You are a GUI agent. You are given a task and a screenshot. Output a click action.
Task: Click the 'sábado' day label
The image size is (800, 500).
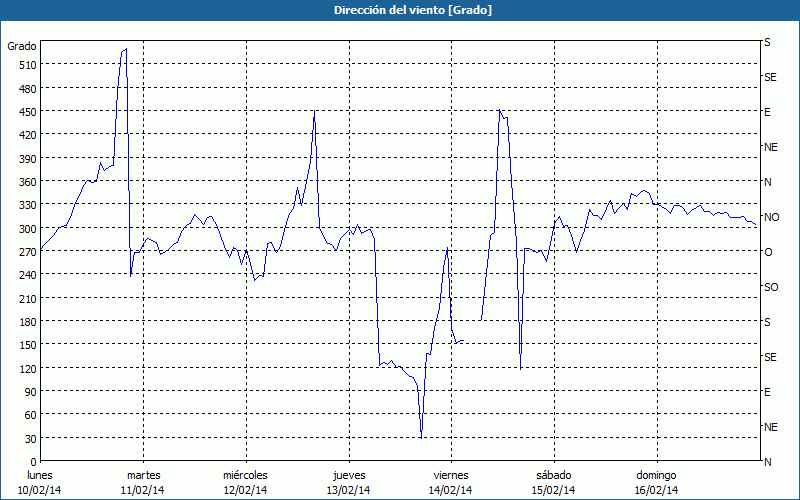[553, 475]
